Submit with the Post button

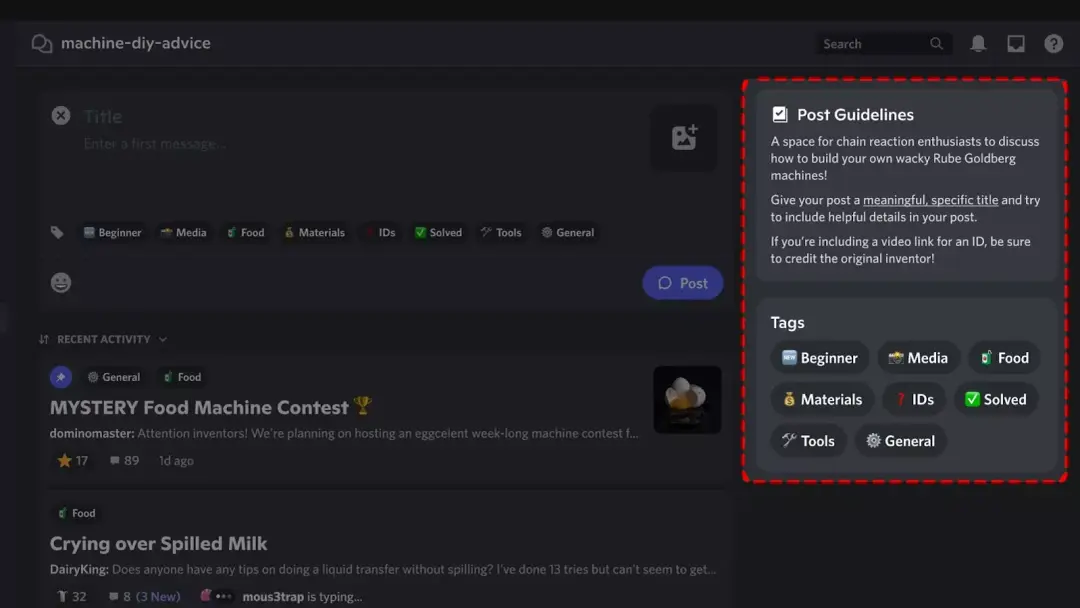683,283
